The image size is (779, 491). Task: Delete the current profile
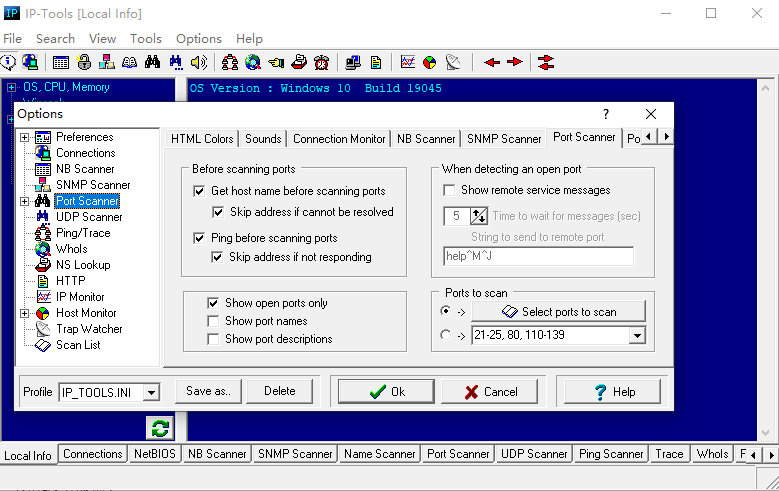[x=280, y=391]
